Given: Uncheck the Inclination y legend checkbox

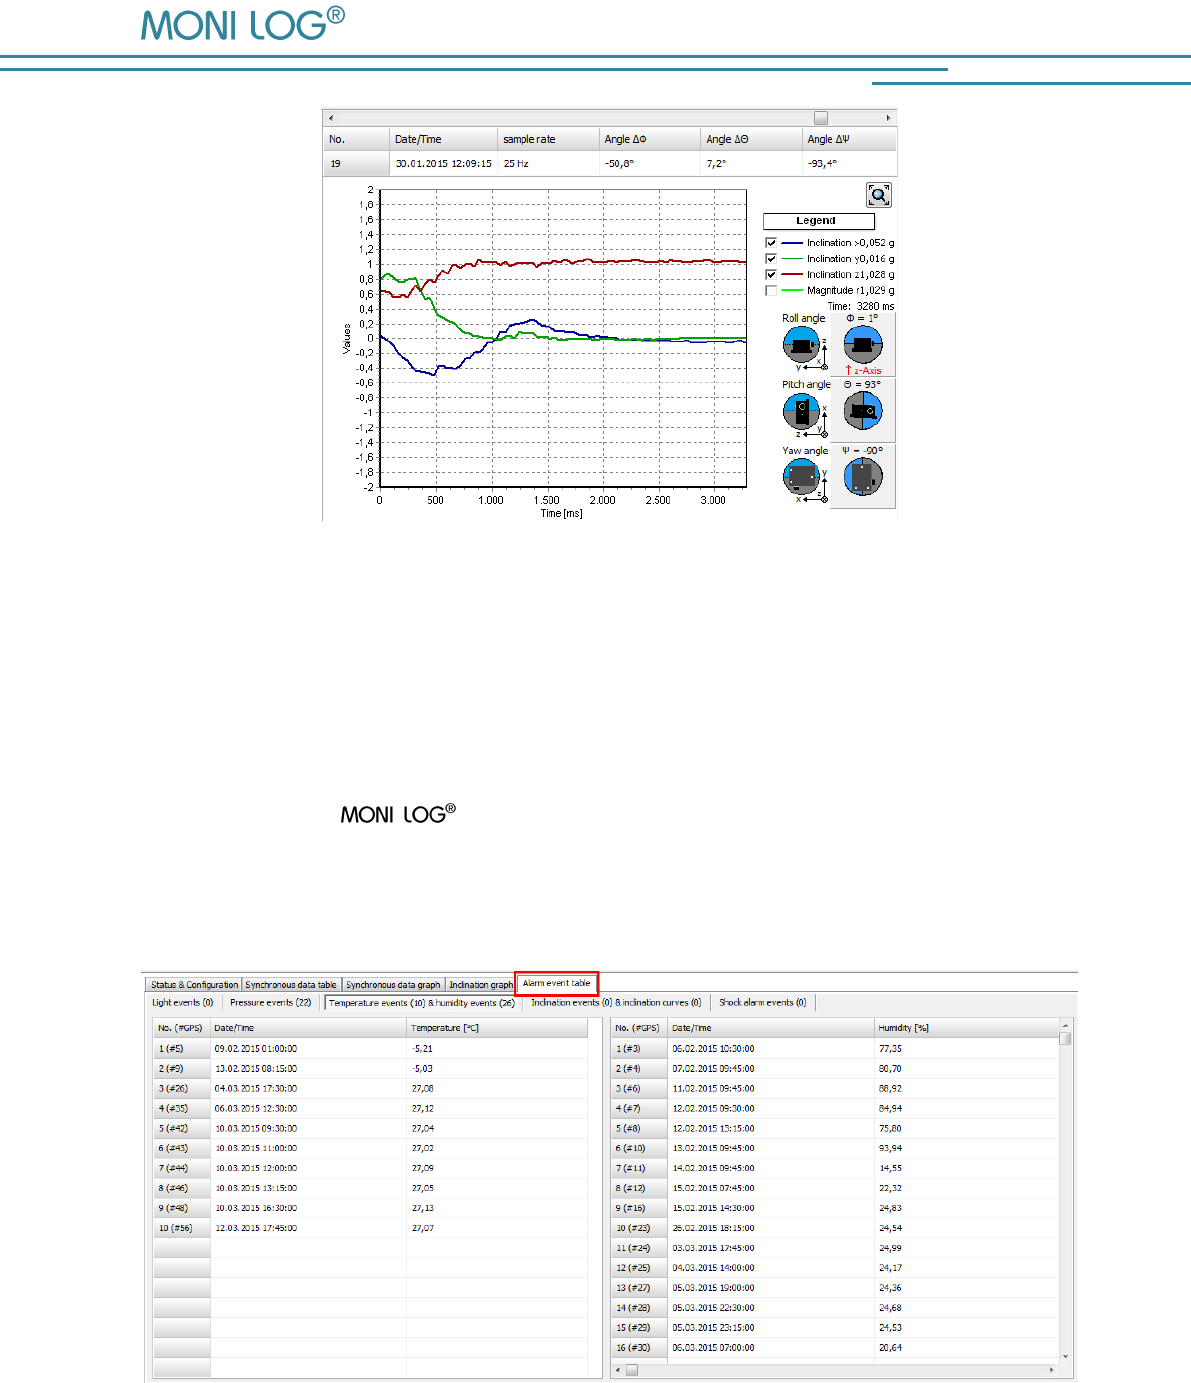Looking at the screenshot, I should point(771,258).
